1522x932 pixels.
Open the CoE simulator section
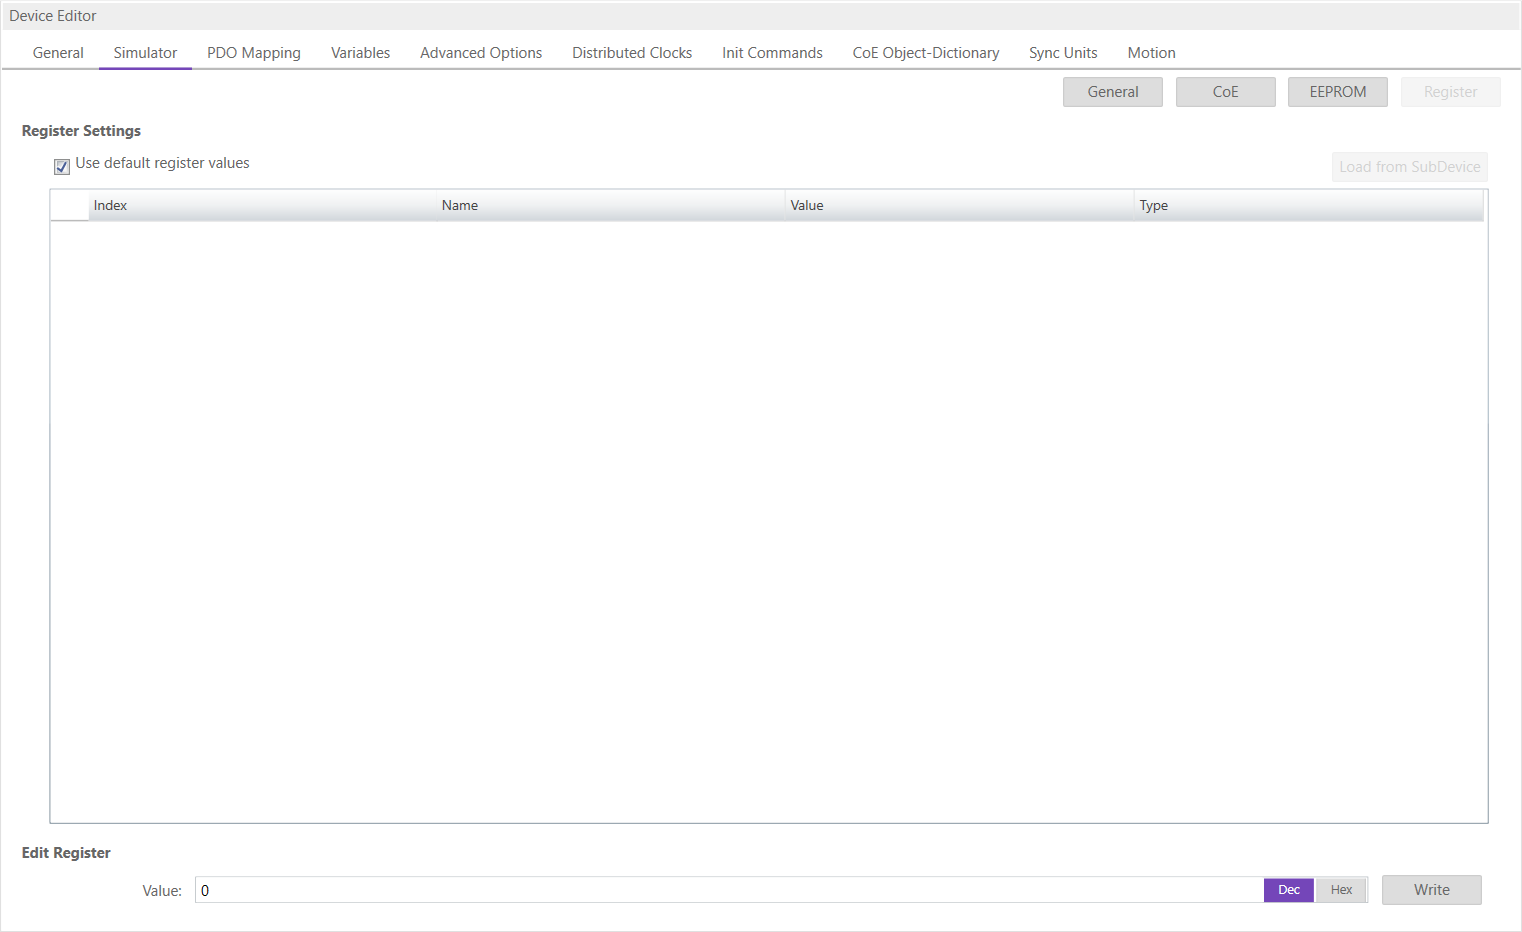click(1225, 92)
